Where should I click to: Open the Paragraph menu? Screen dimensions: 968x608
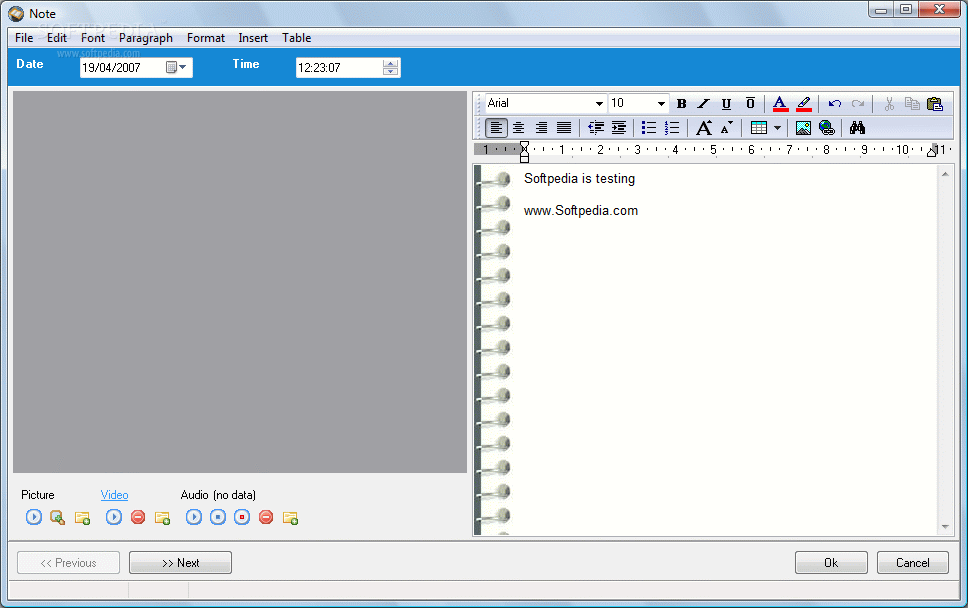[146, 38]
